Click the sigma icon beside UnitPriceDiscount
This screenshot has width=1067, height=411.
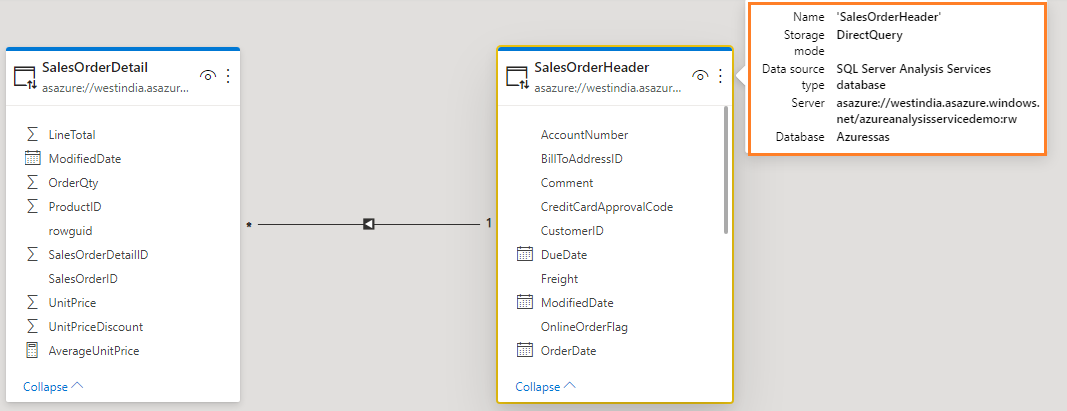click(x=32, y=326)
